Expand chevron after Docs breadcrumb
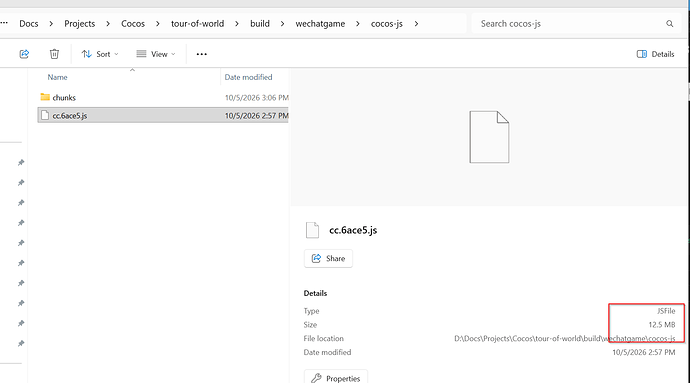Viewport: 690px width, 383px height. pyautogui.click(x=51, y=24)
